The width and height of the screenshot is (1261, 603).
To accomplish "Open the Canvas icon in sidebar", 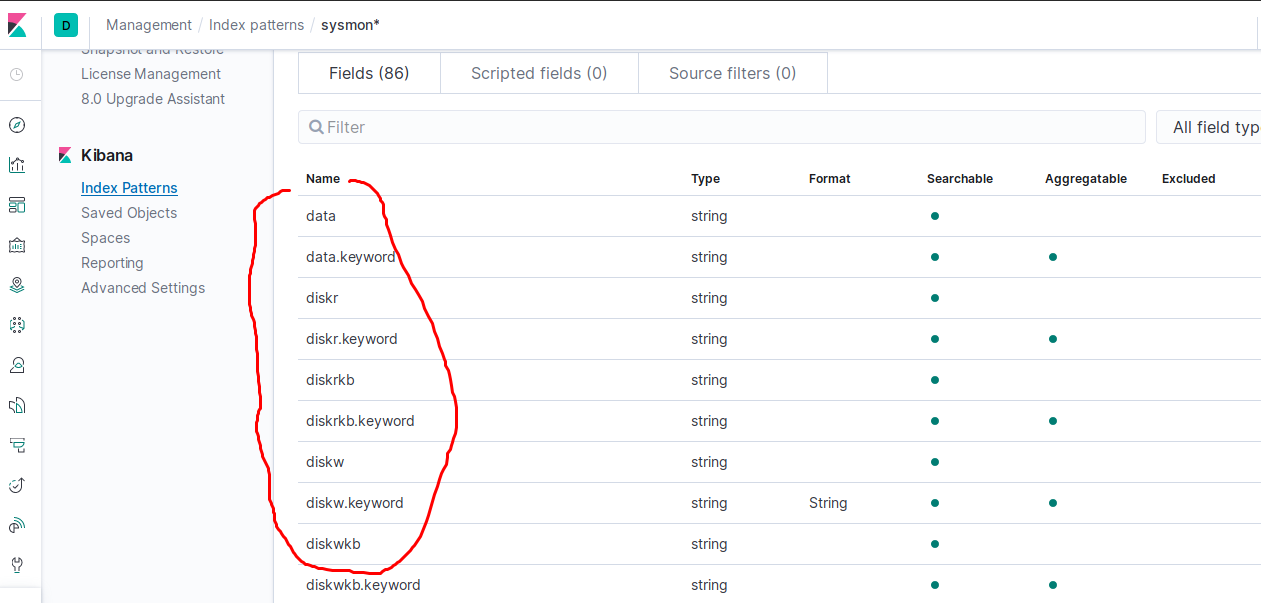I will [17, 245].
